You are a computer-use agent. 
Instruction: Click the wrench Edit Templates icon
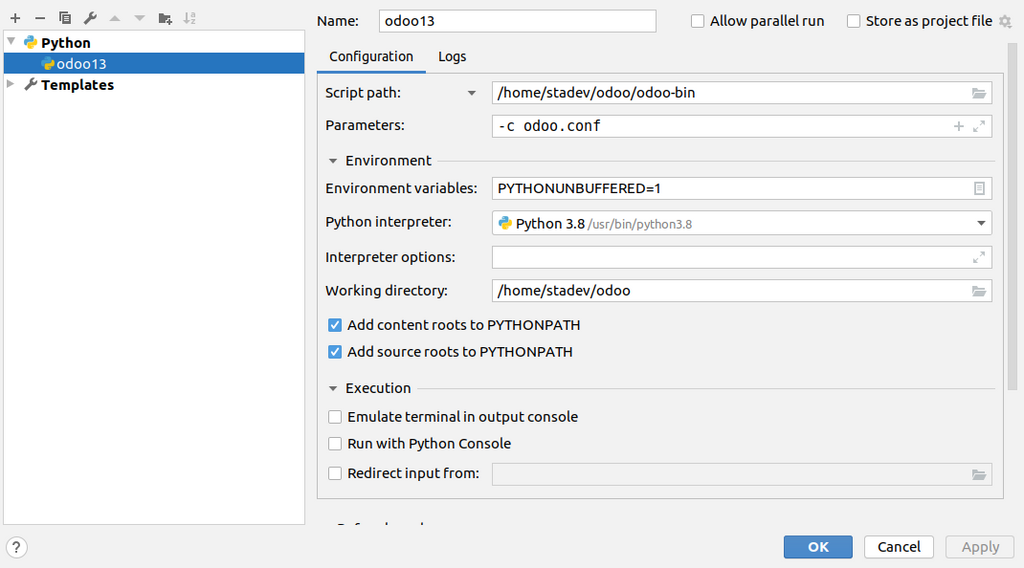(x=90, y=18)
